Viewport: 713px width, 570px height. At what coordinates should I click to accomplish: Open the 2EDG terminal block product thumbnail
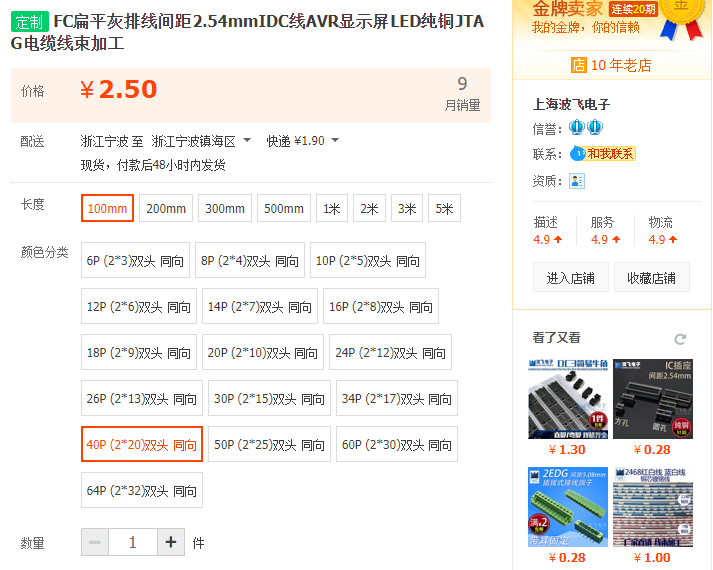[x=568, y=506]
